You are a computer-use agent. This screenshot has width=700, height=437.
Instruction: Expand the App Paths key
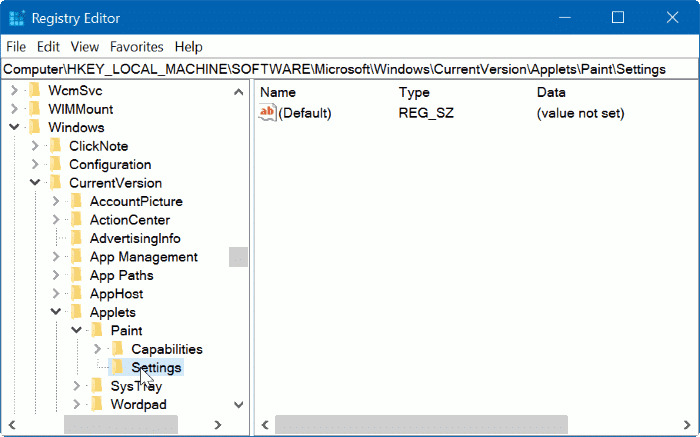[x=56, y=275]
